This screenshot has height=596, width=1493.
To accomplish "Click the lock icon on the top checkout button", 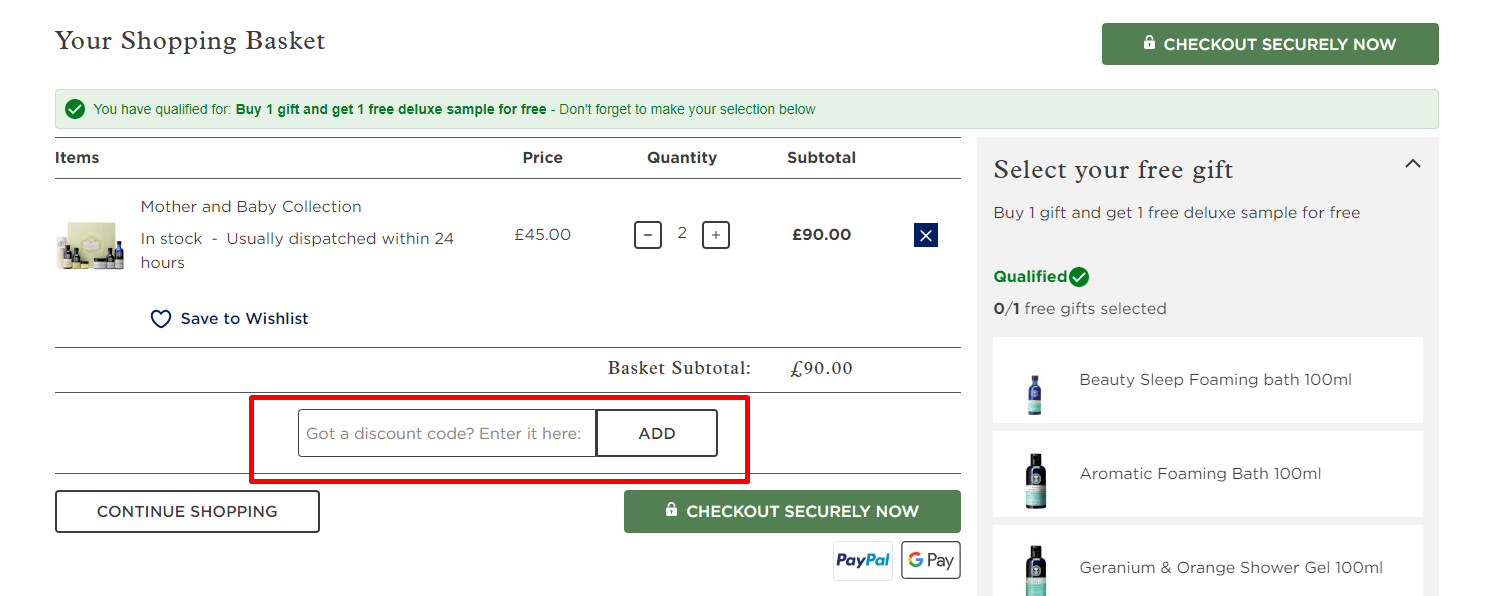I will pyautogui.click(x=1149, y=43).
